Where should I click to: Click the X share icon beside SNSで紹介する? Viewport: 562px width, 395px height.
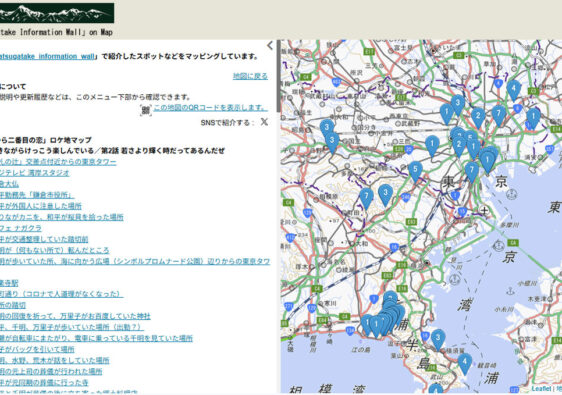(x=264, y=122)
